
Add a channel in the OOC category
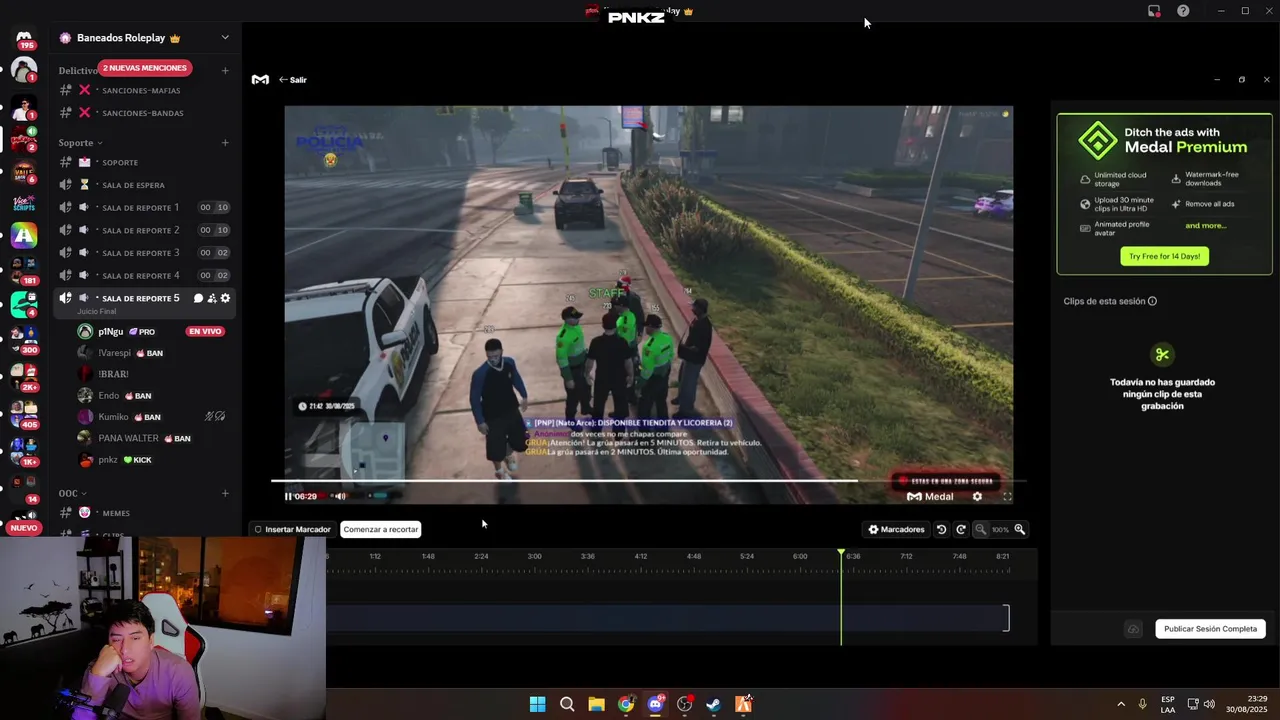point(225,493)
